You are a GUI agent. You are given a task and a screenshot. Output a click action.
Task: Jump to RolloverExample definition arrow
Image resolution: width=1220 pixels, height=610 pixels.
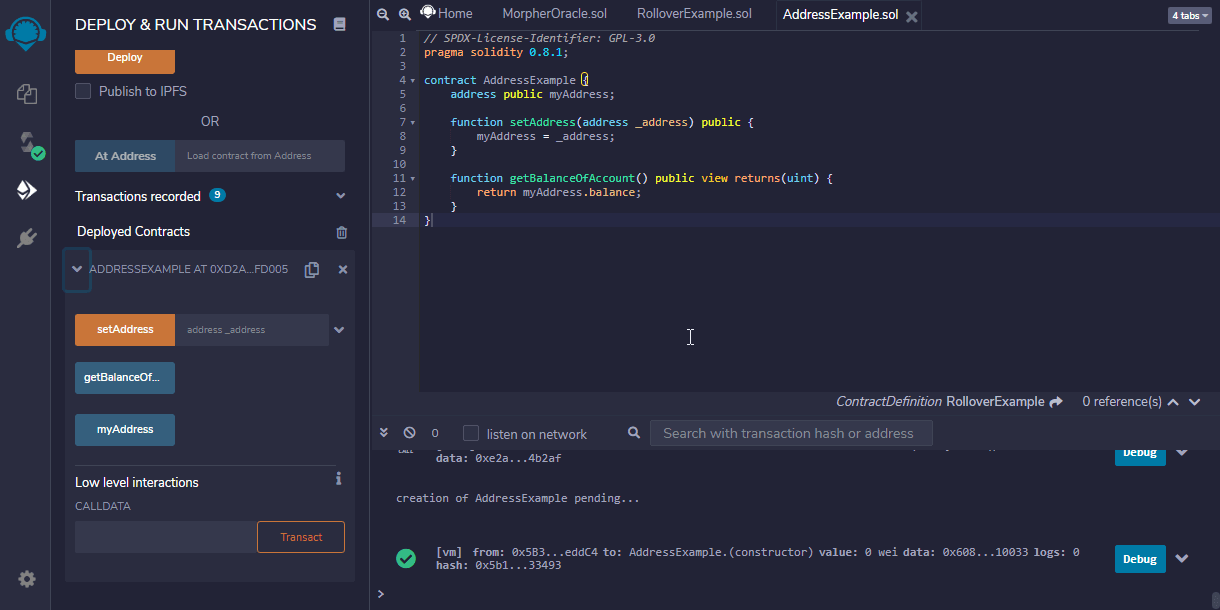1056,401
